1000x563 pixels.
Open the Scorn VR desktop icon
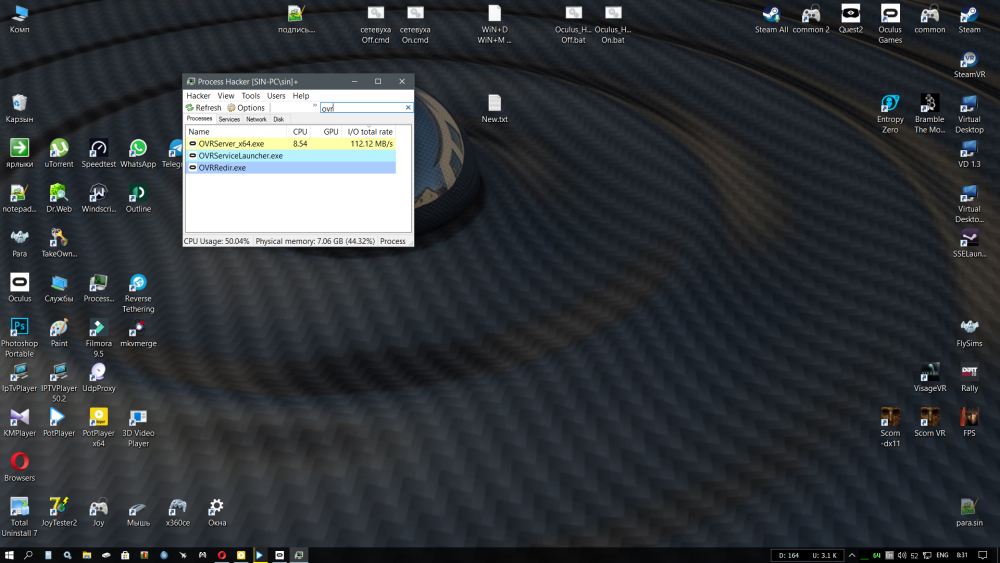click(x=929, y=422)
